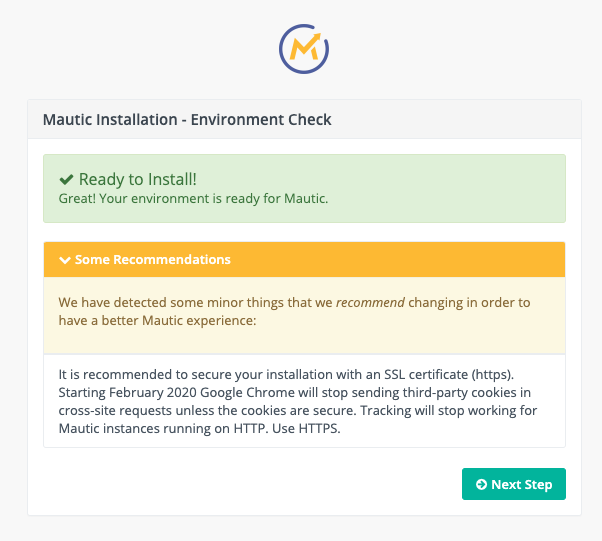
Task: Click the Ready to Install! heading
Action: point(138,179)
